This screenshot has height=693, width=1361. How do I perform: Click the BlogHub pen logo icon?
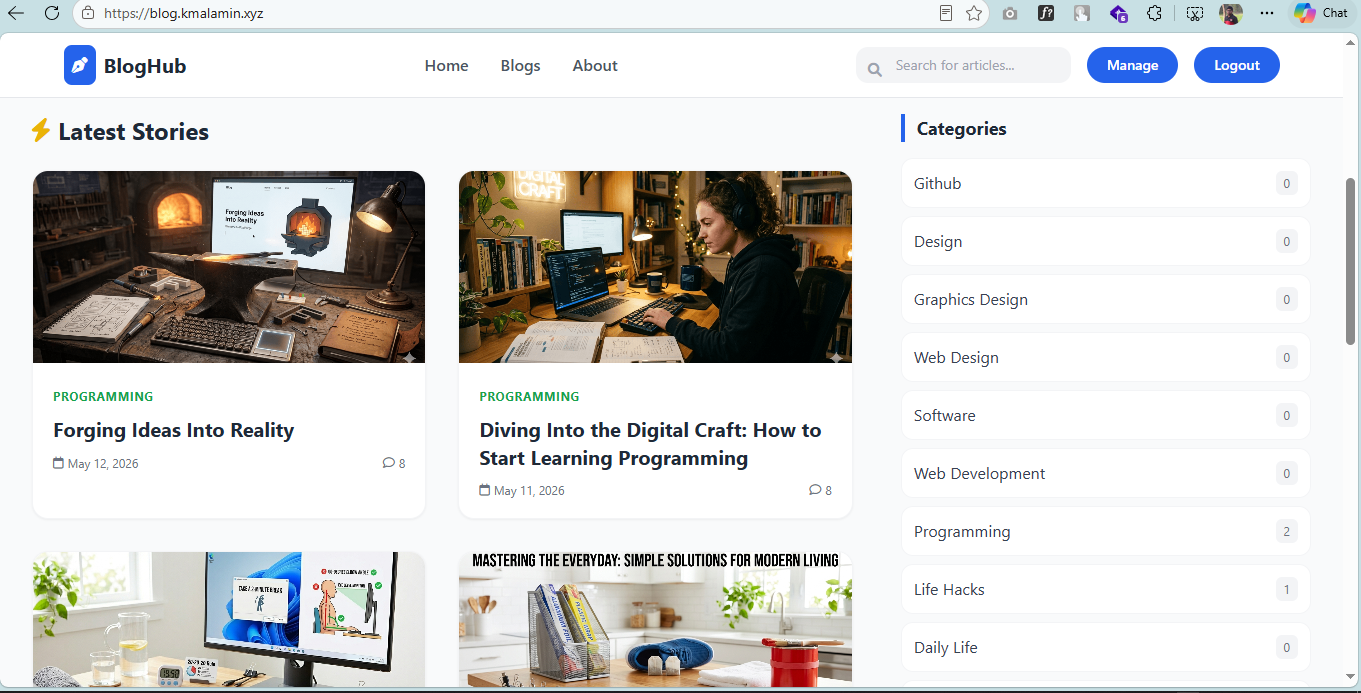[80, 65]
